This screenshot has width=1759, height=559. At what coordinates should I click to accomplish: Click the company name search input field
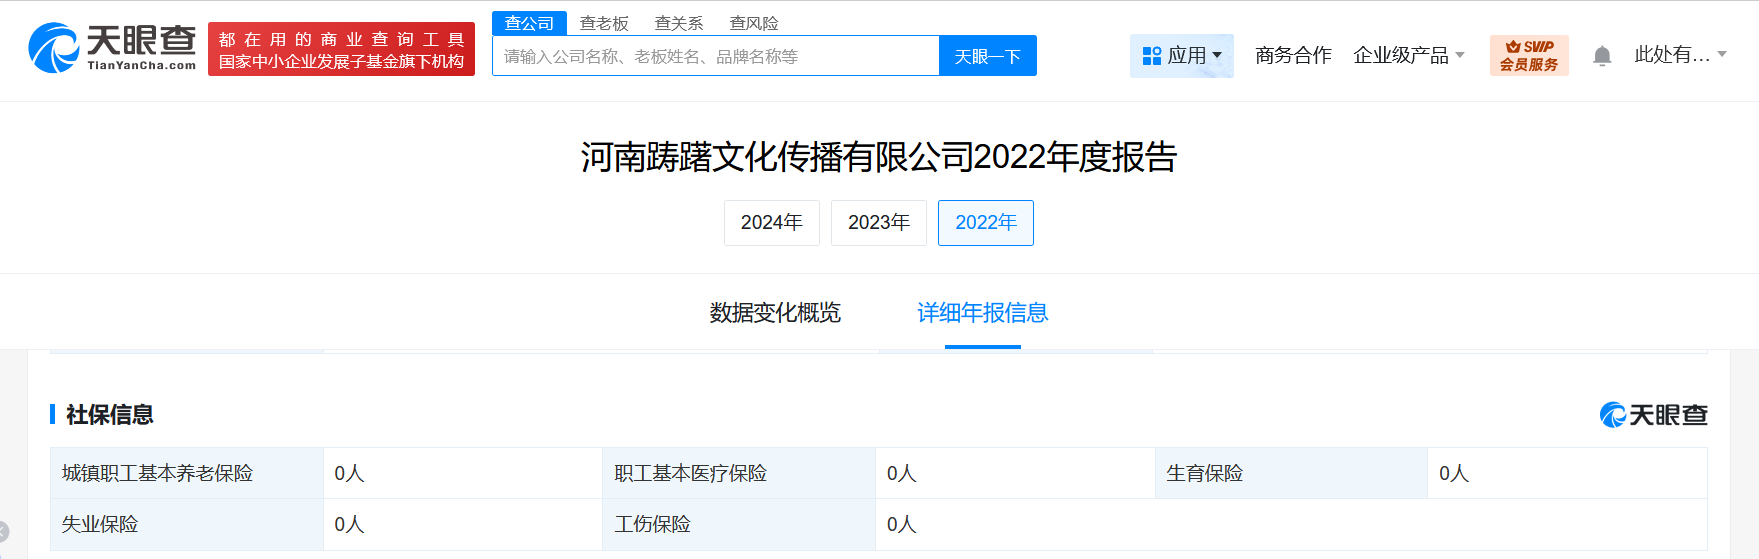715,57
